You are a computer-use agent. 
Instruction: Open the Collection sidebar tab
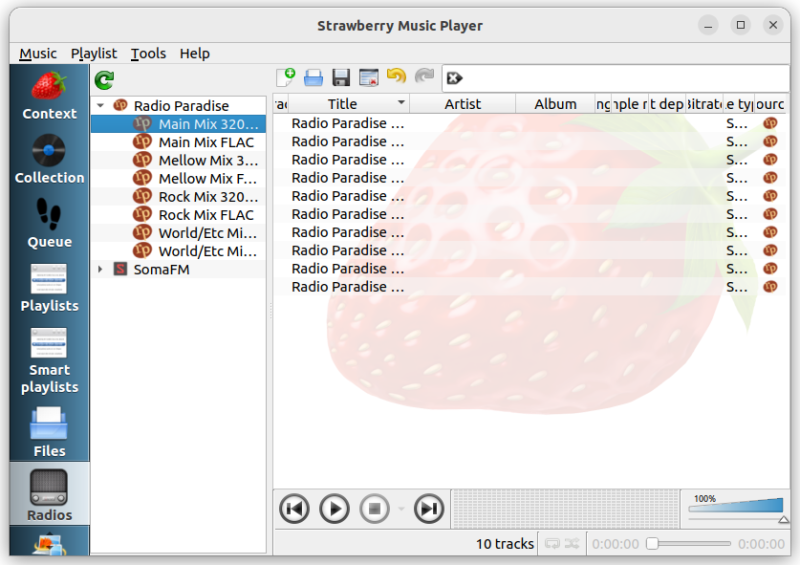49,159
